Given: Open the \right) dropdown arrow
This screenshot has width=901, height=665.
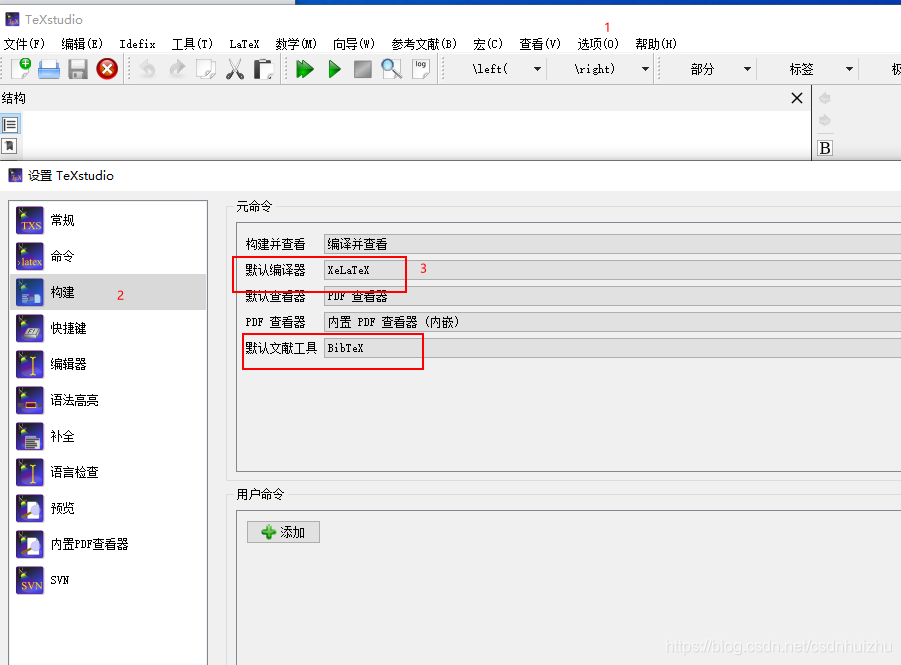Looking at the screenshot, I should pyautogui.click(x=645, y=69).
